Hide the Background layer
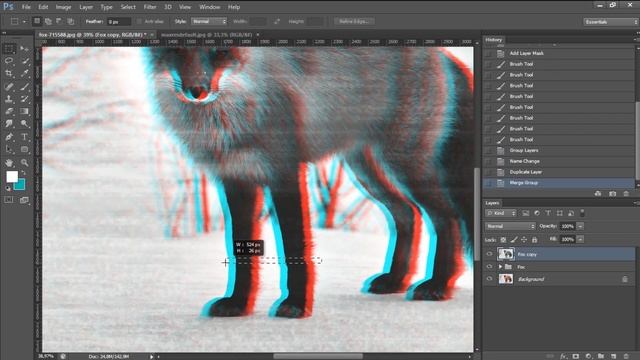 [x=489, y=279]
